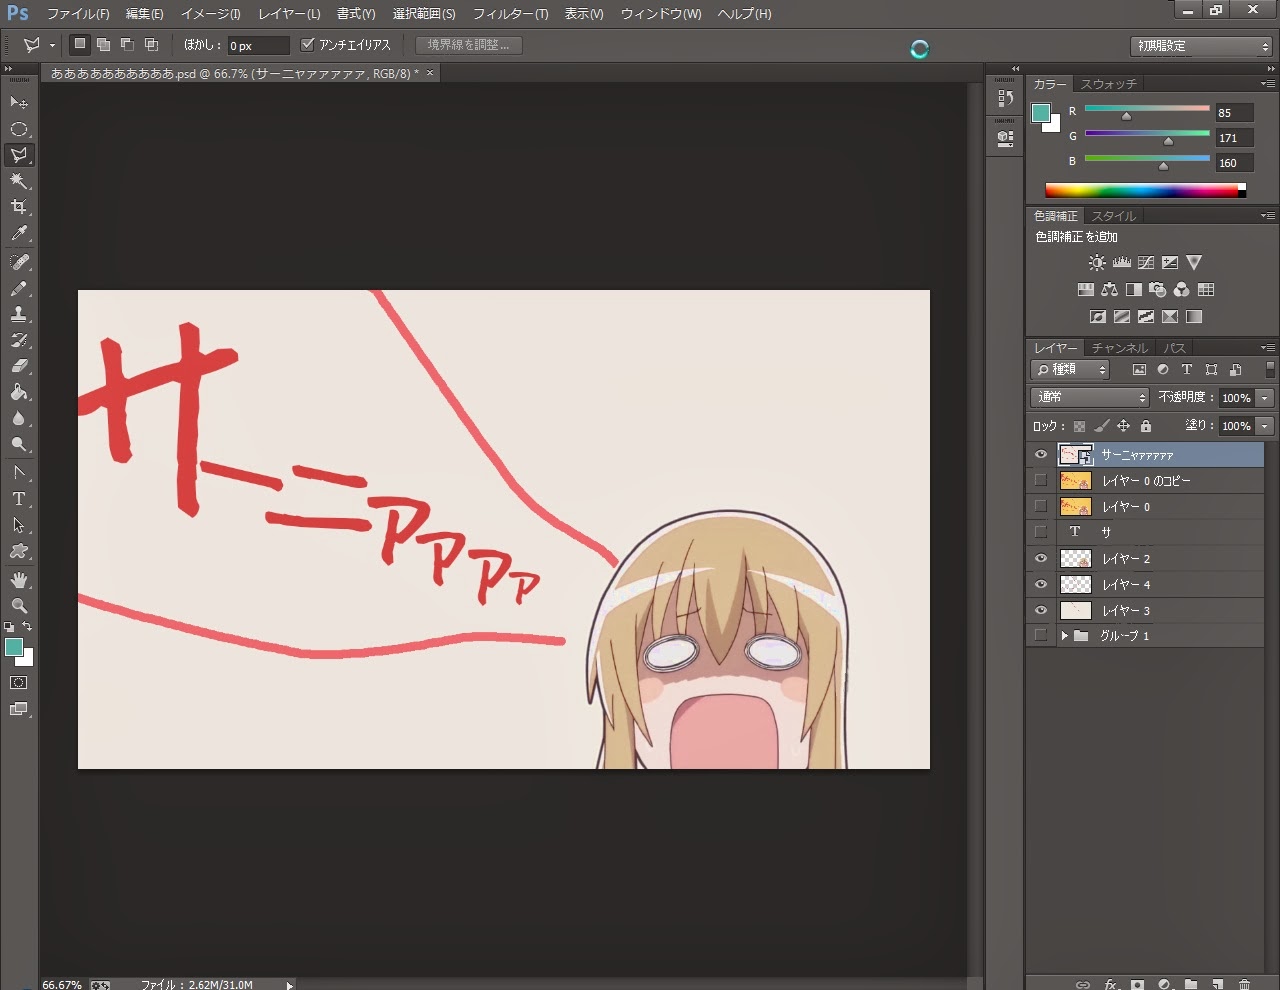Image resolution: width=1280 pixels, height=990 pixels.
Task: Select the Healing Brush tool
Action: tap(19, 262)
